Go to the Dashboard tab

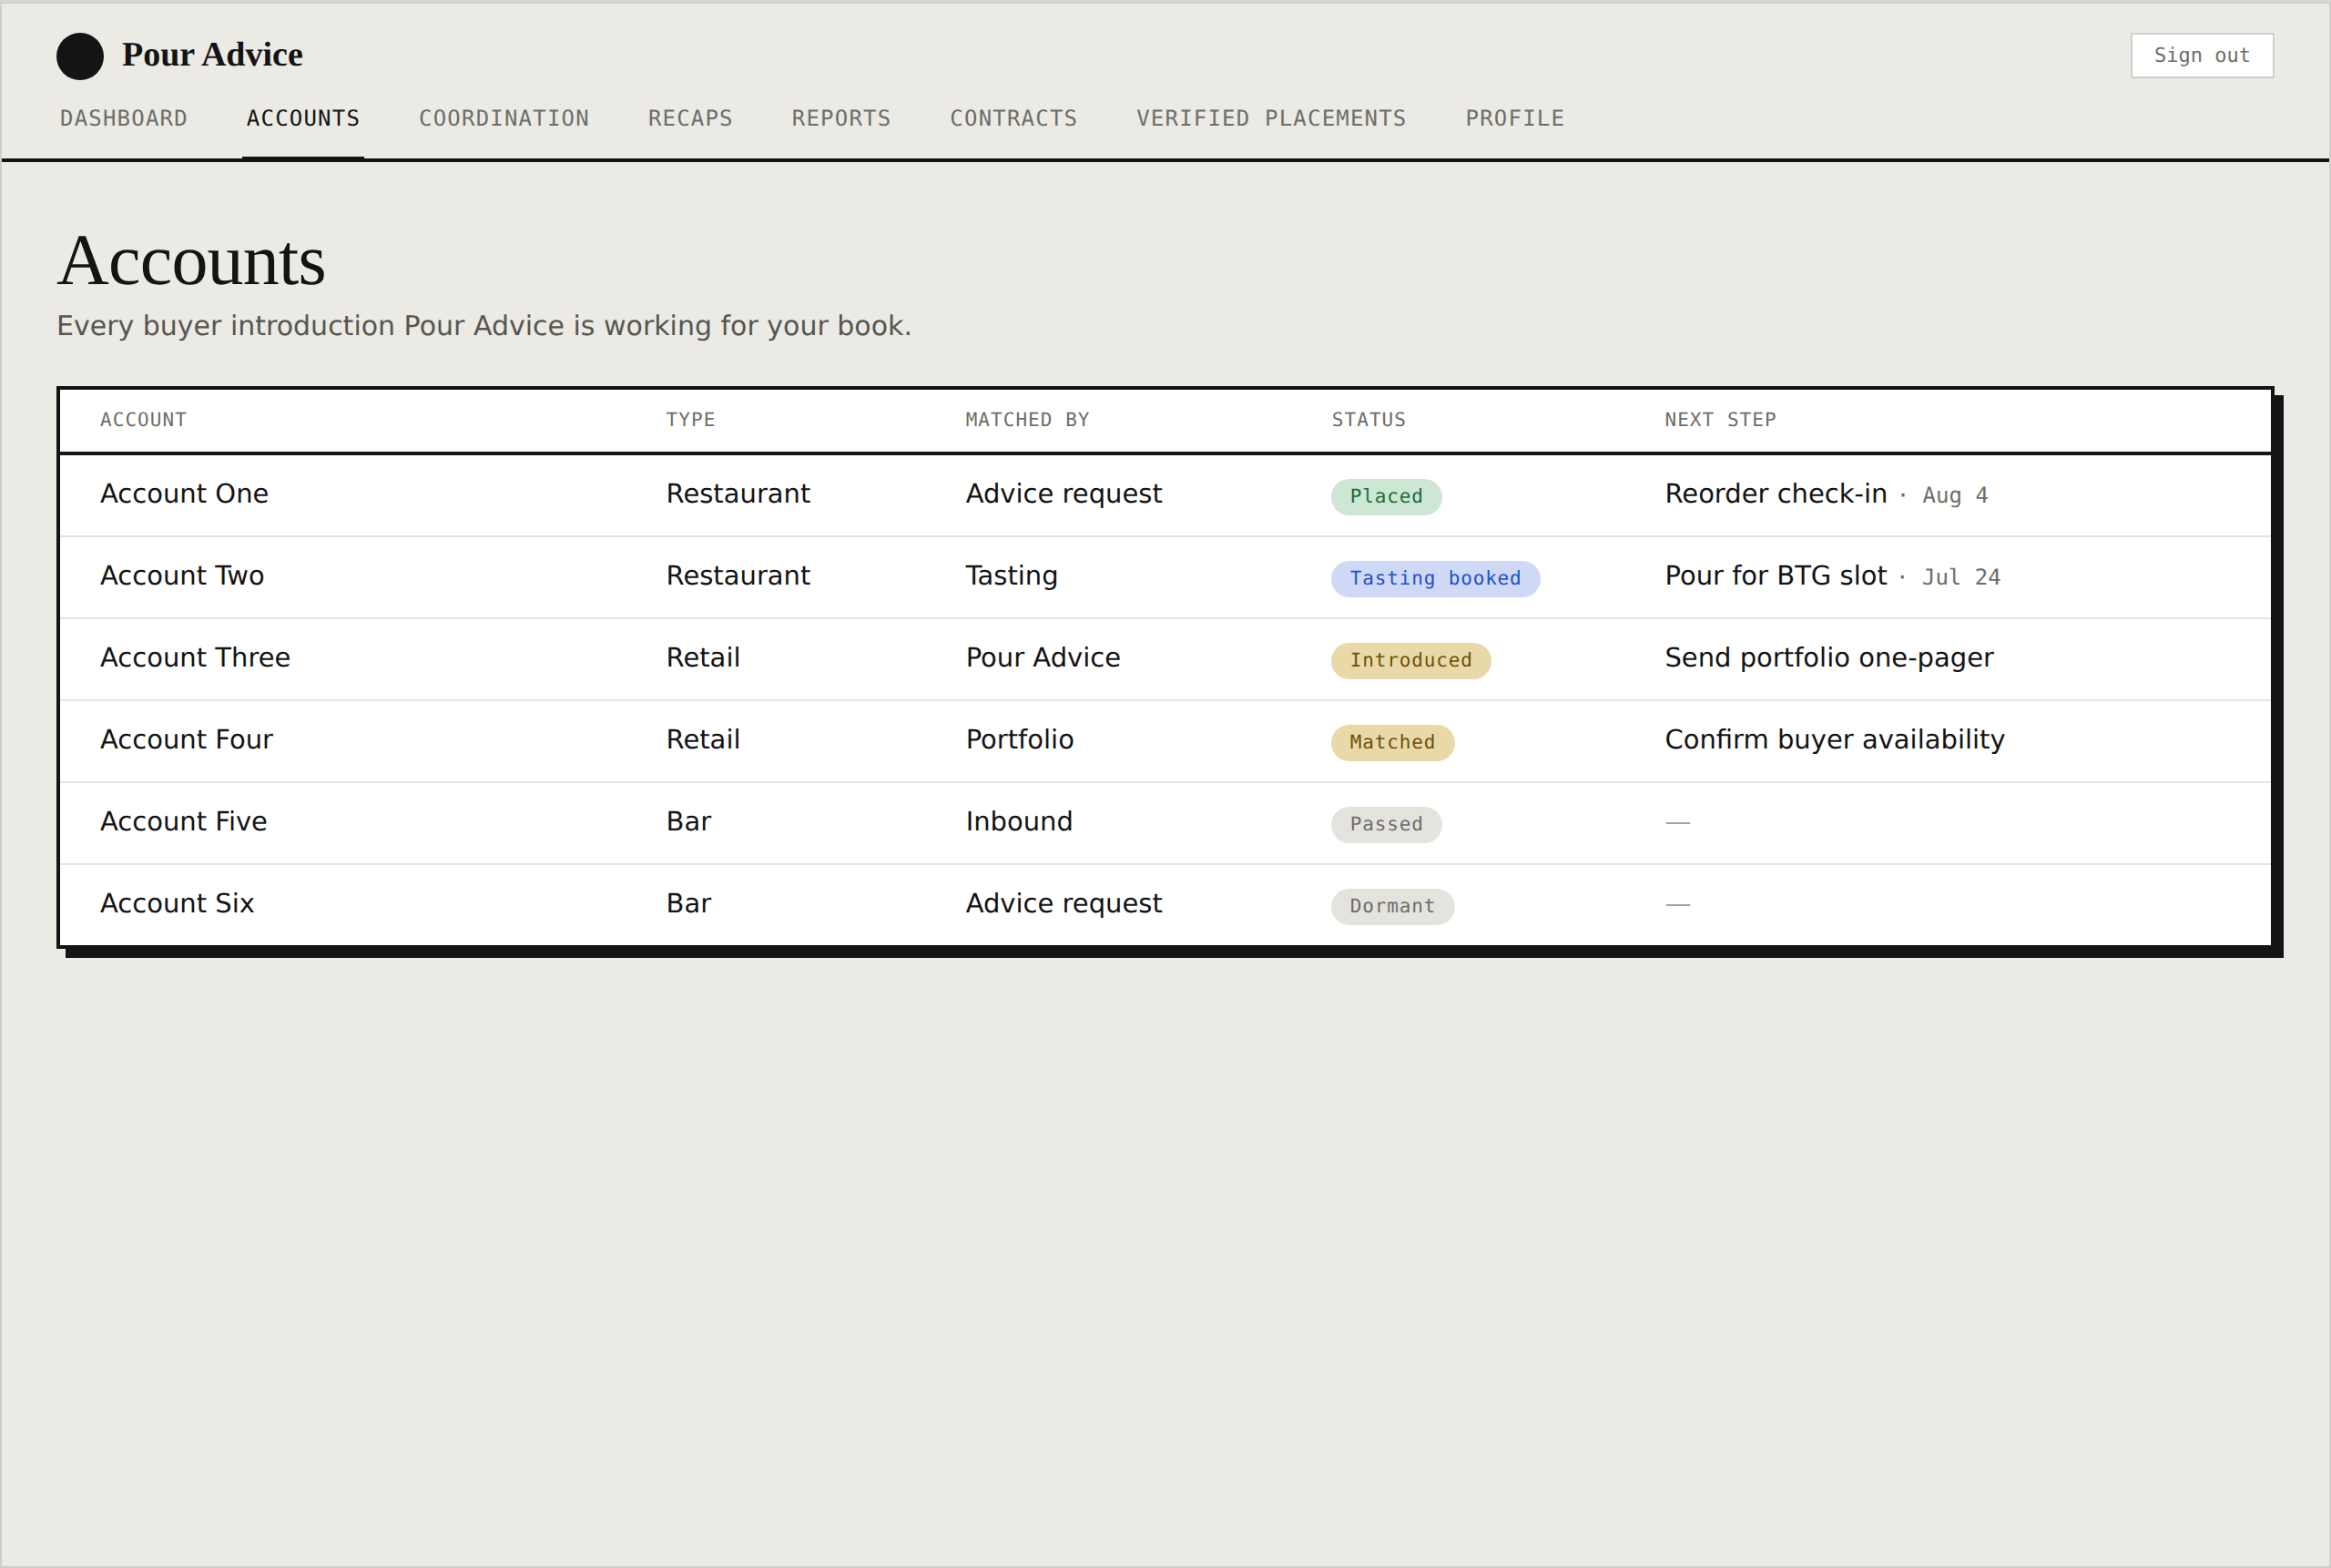pyautogui.click(x=123, y=118)
